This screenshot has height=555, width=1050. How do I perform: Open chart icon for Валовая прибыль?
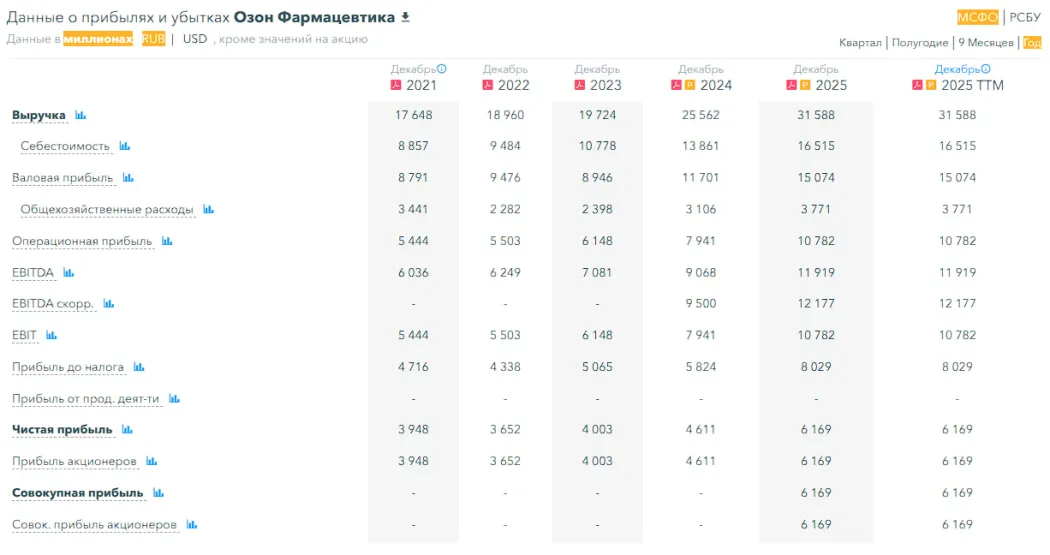pyautogui.click(x=128, y=178)
